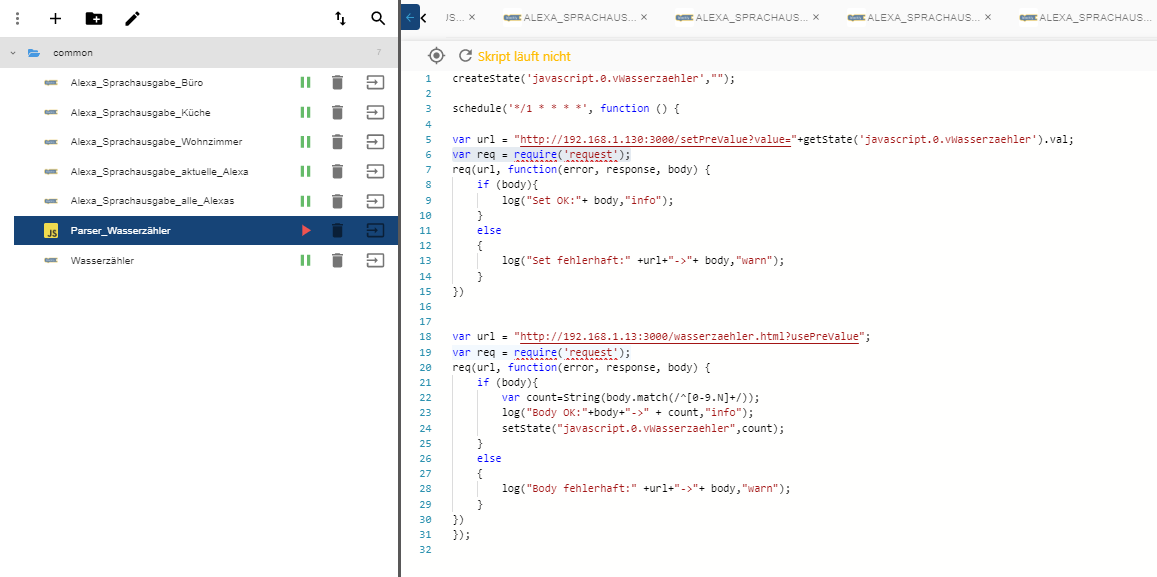Screen dimensions: 1157x577
Task: Click the log "Body OK:" code line
Action: [627, 412]
